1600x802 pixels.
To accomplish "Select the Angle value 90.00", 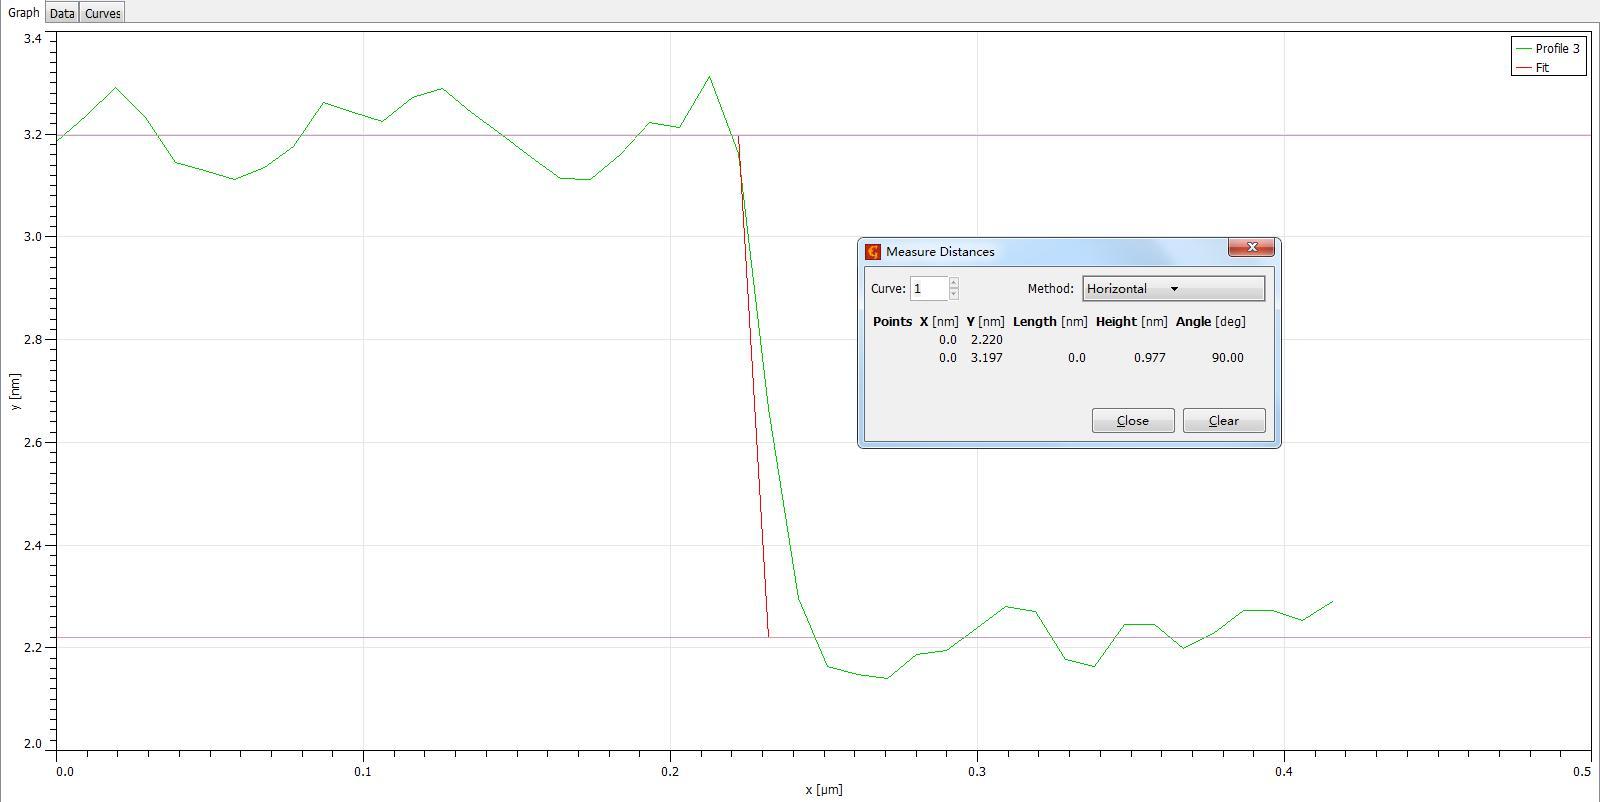I will [x=1227, y=358].
